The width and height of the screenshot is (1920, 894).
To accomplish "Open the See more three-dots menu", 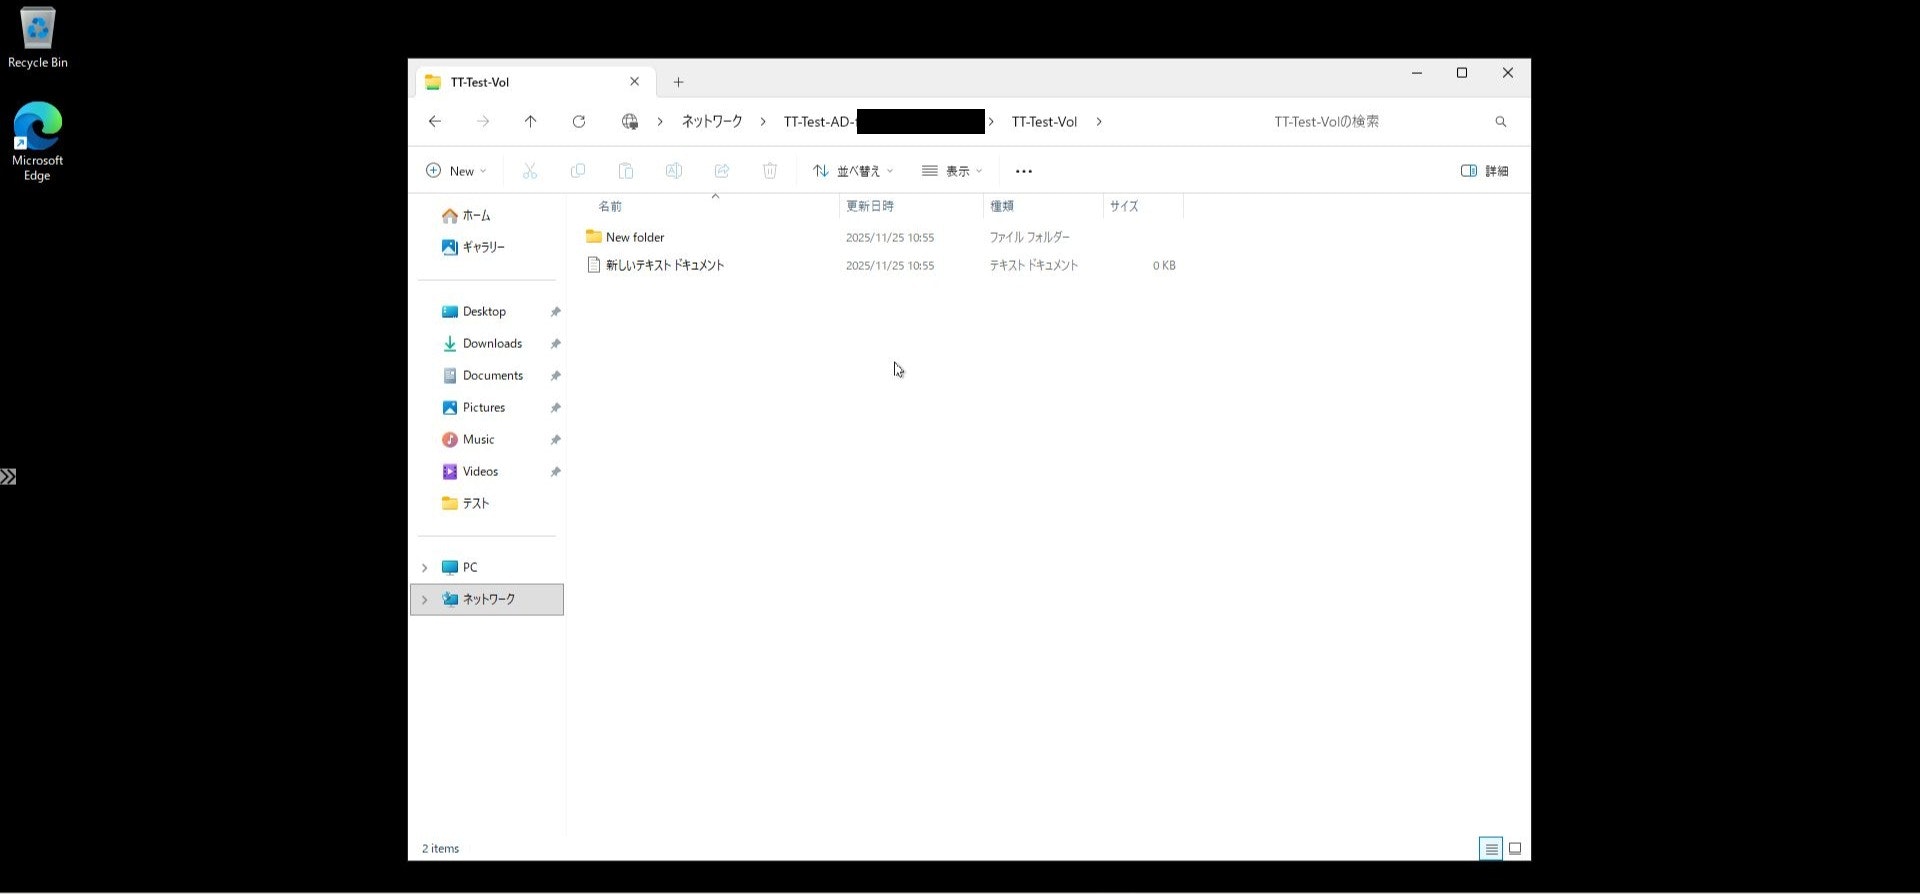I will (x=1024, y=171).
